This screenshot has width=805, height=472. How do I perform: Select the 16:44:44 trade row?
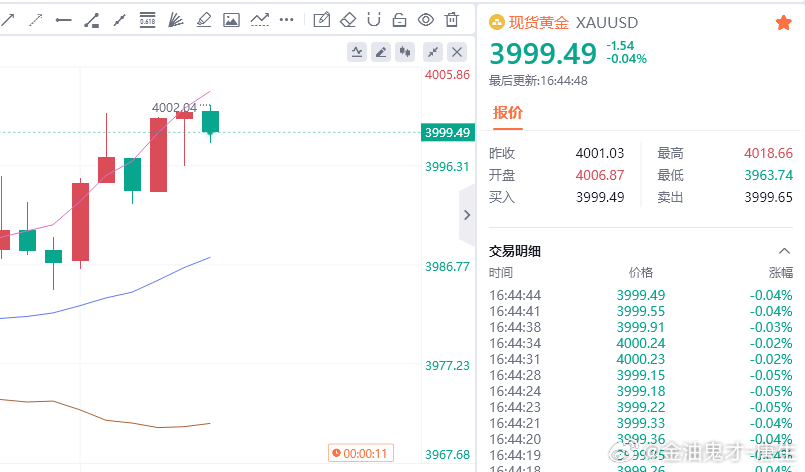pos(641,295)
